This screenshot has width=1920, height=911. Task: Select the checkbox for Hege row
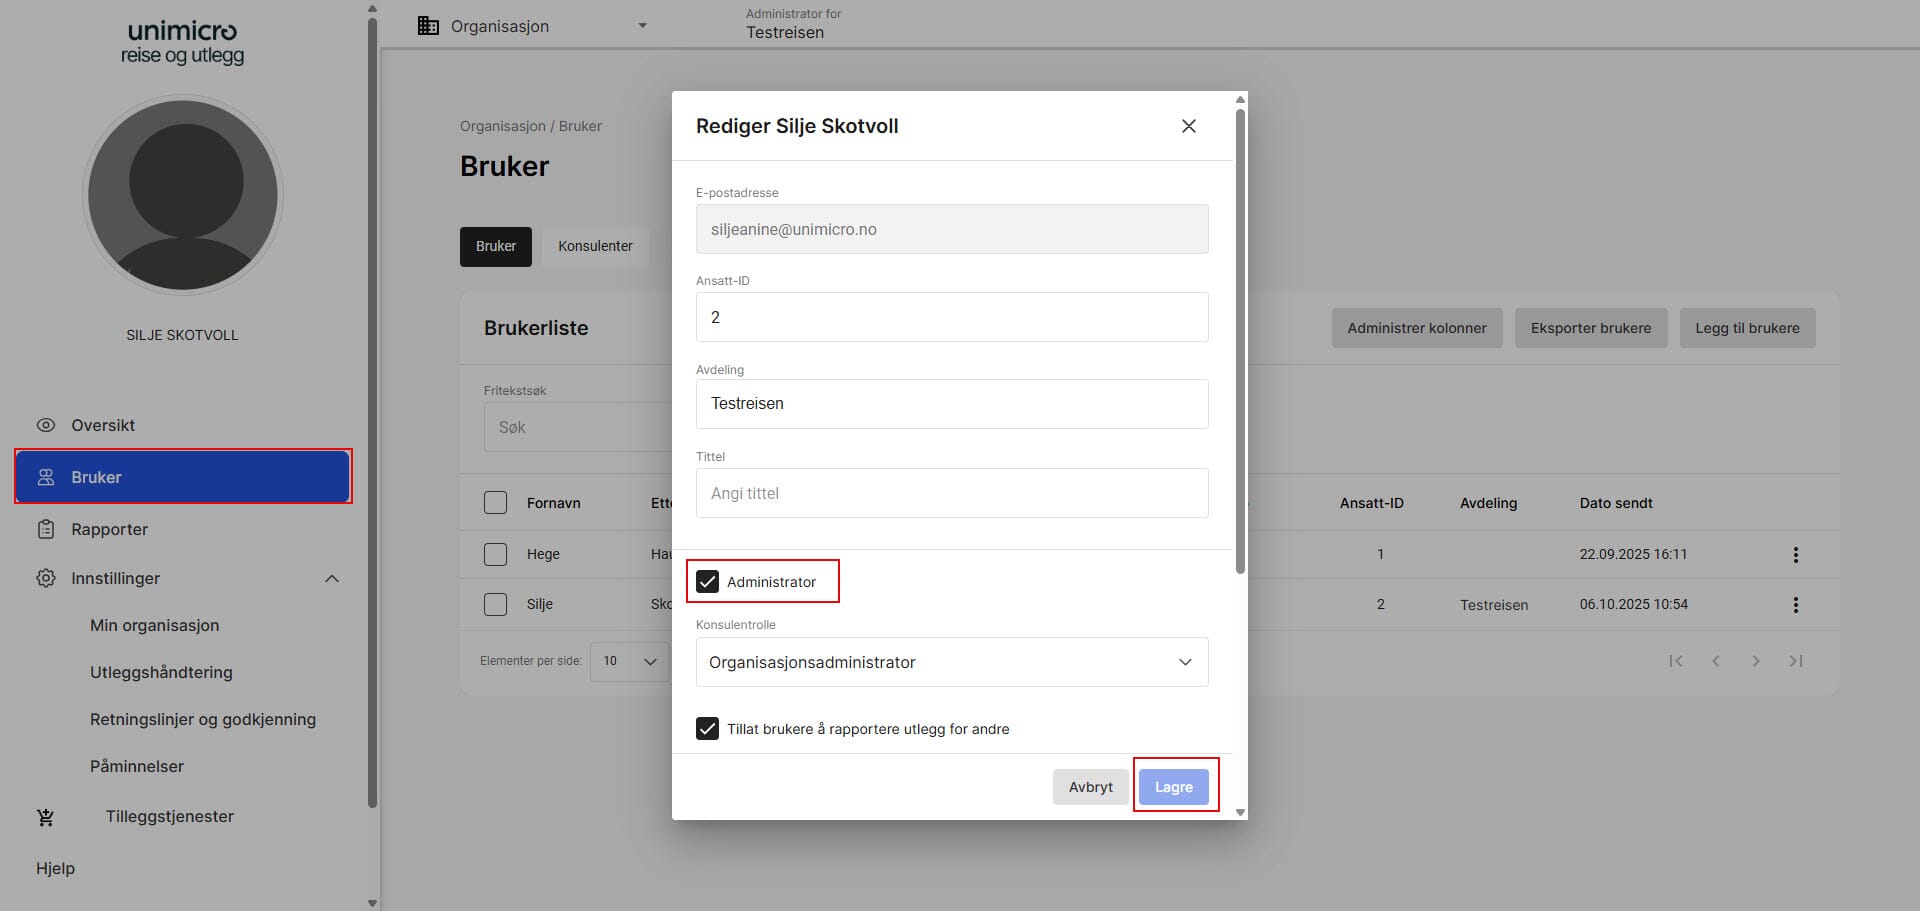pyautogui.click(x=495, y=554)
